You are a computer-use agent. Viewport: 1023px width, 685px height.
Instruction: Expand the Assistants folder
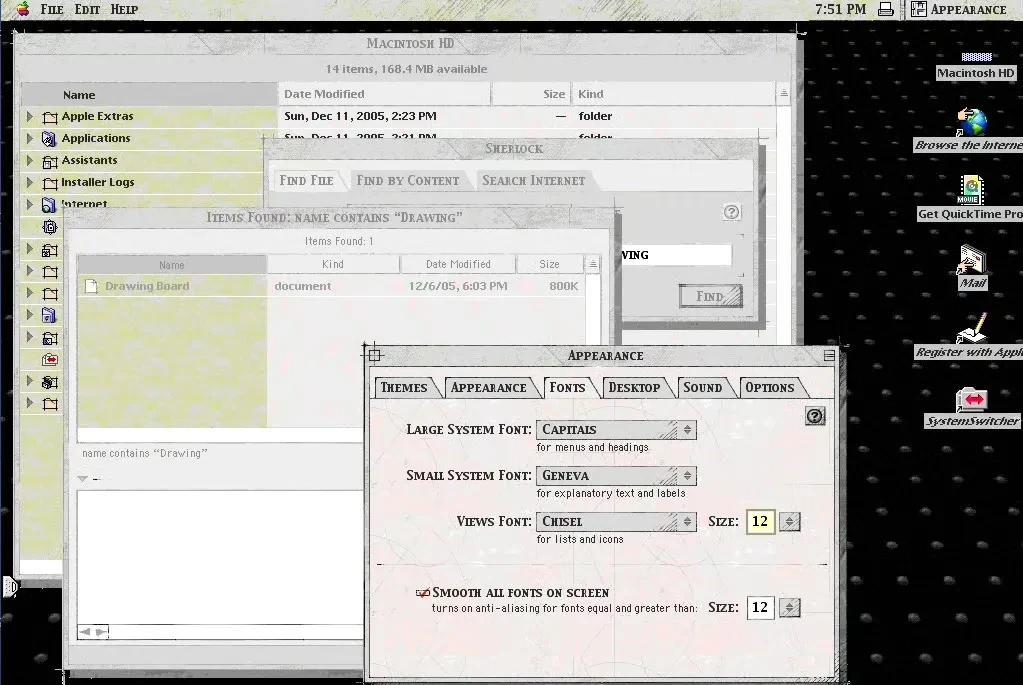29,160
